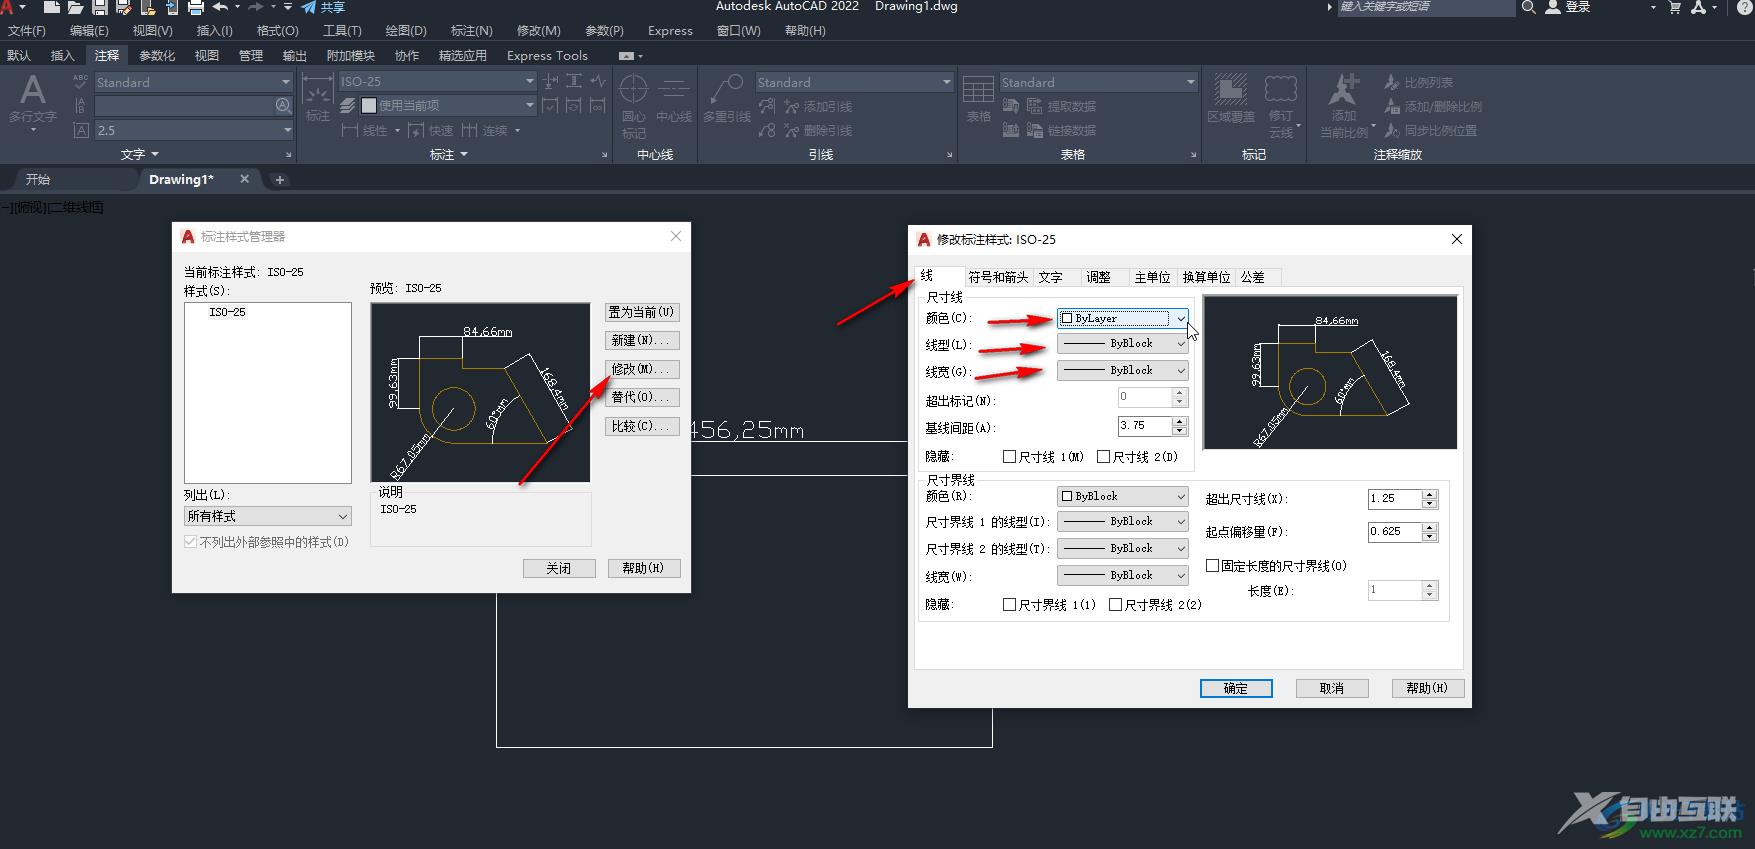
Task: Click the New drawing icon in quick access toolbar
Action: [x=52, y=7]
